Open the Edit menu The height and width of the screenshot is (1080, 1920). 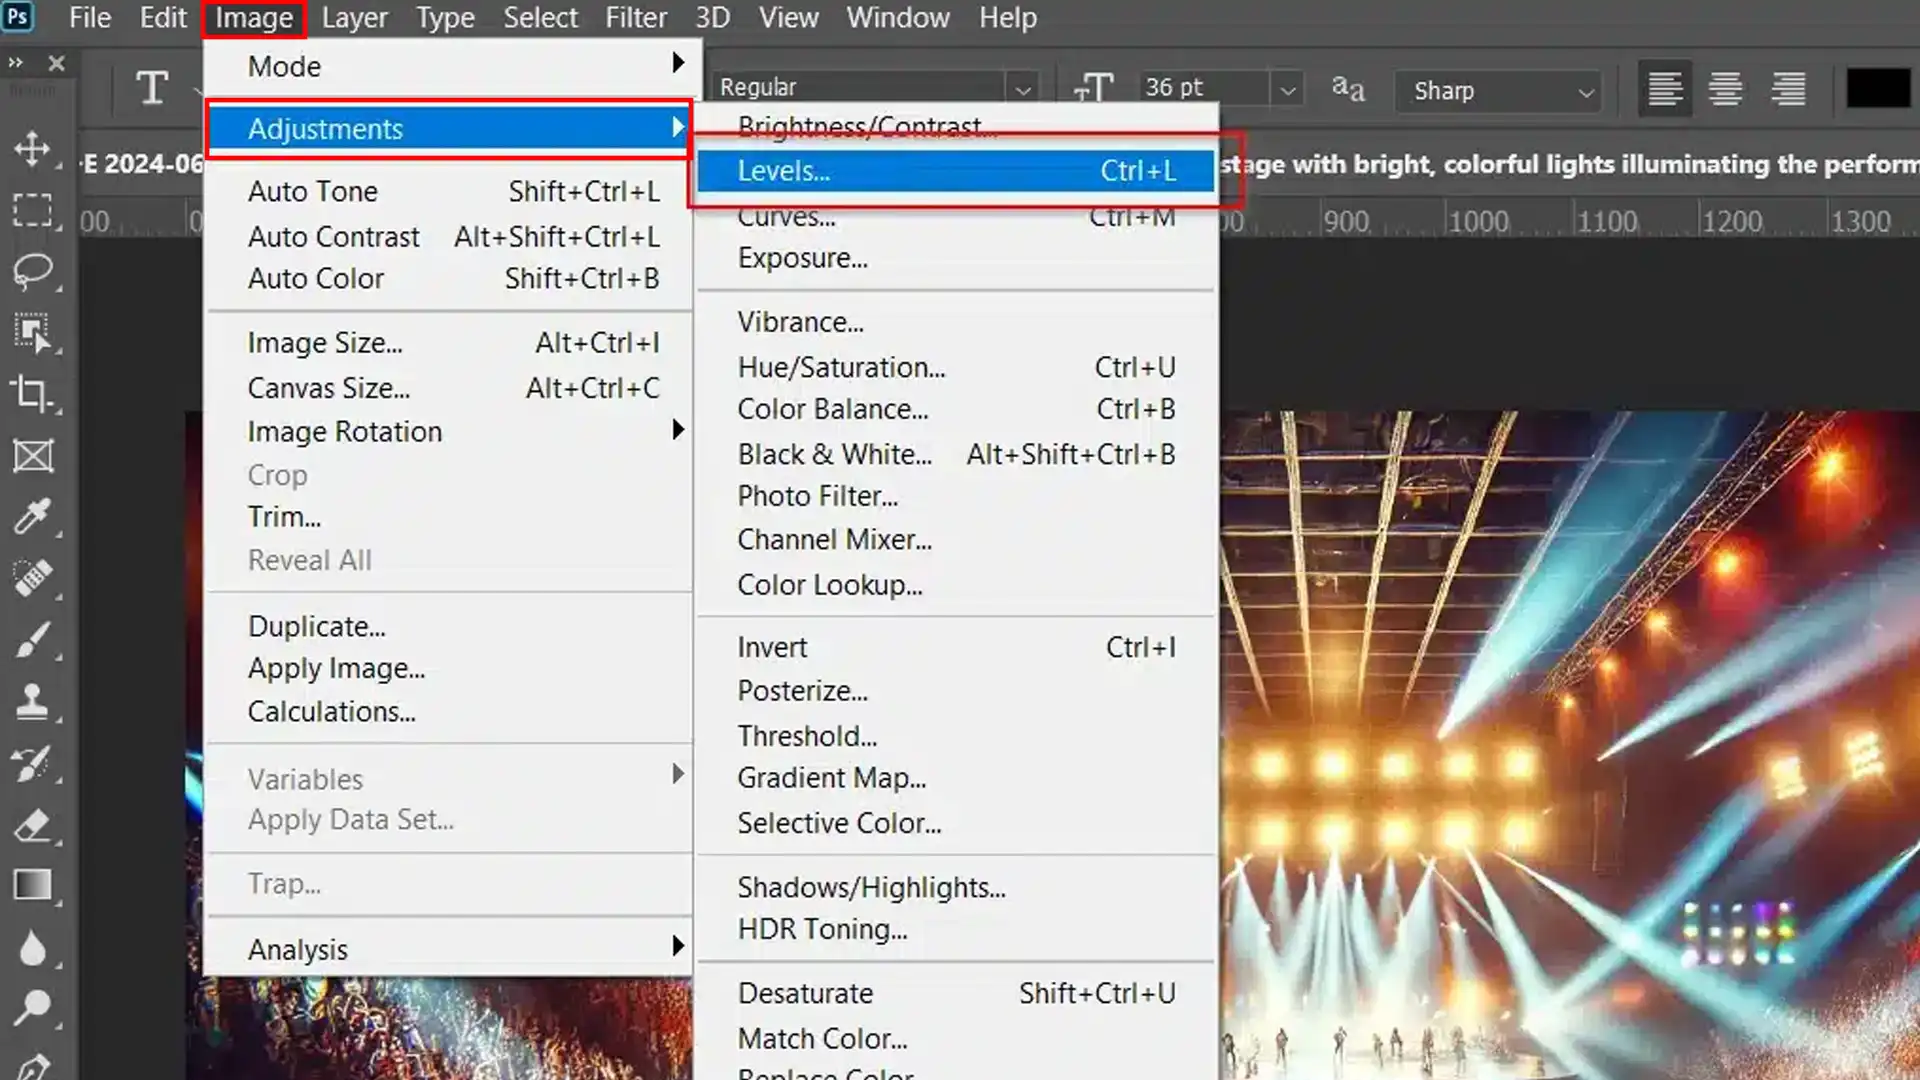coord(163,18)
